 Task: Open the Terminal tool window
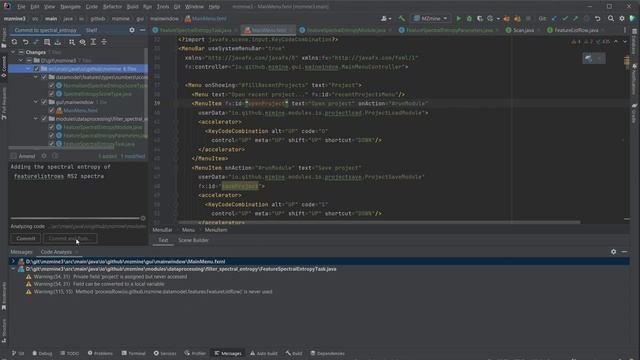133,353
